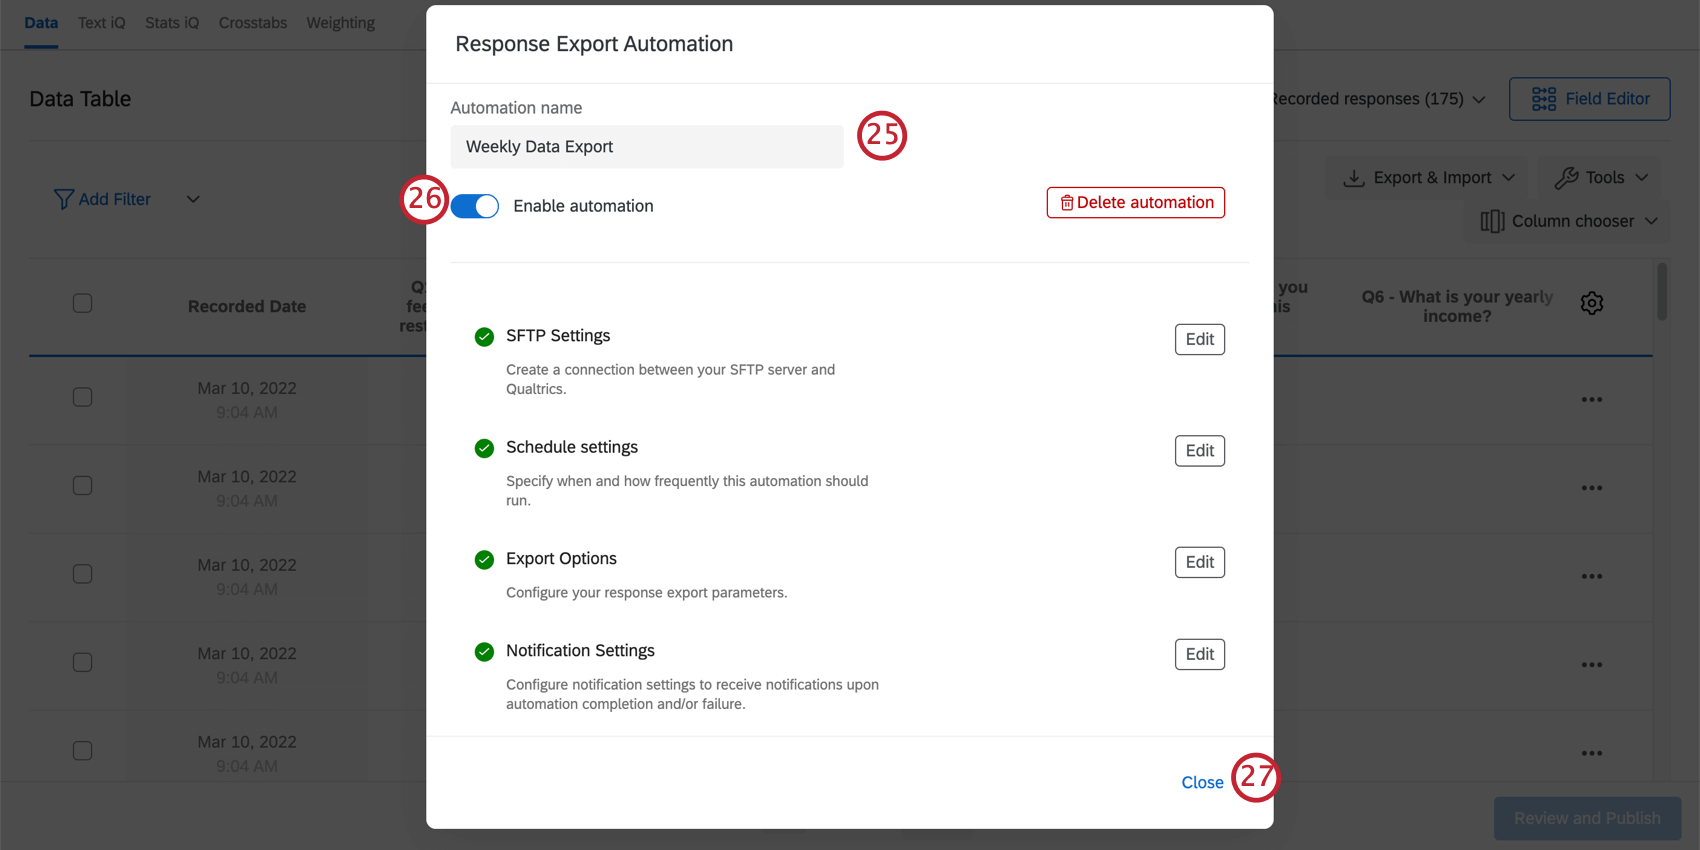Click the trash icon in Delete automation
The height and width of the screenshot is (850, 1700).
[x=1067, y=203]
